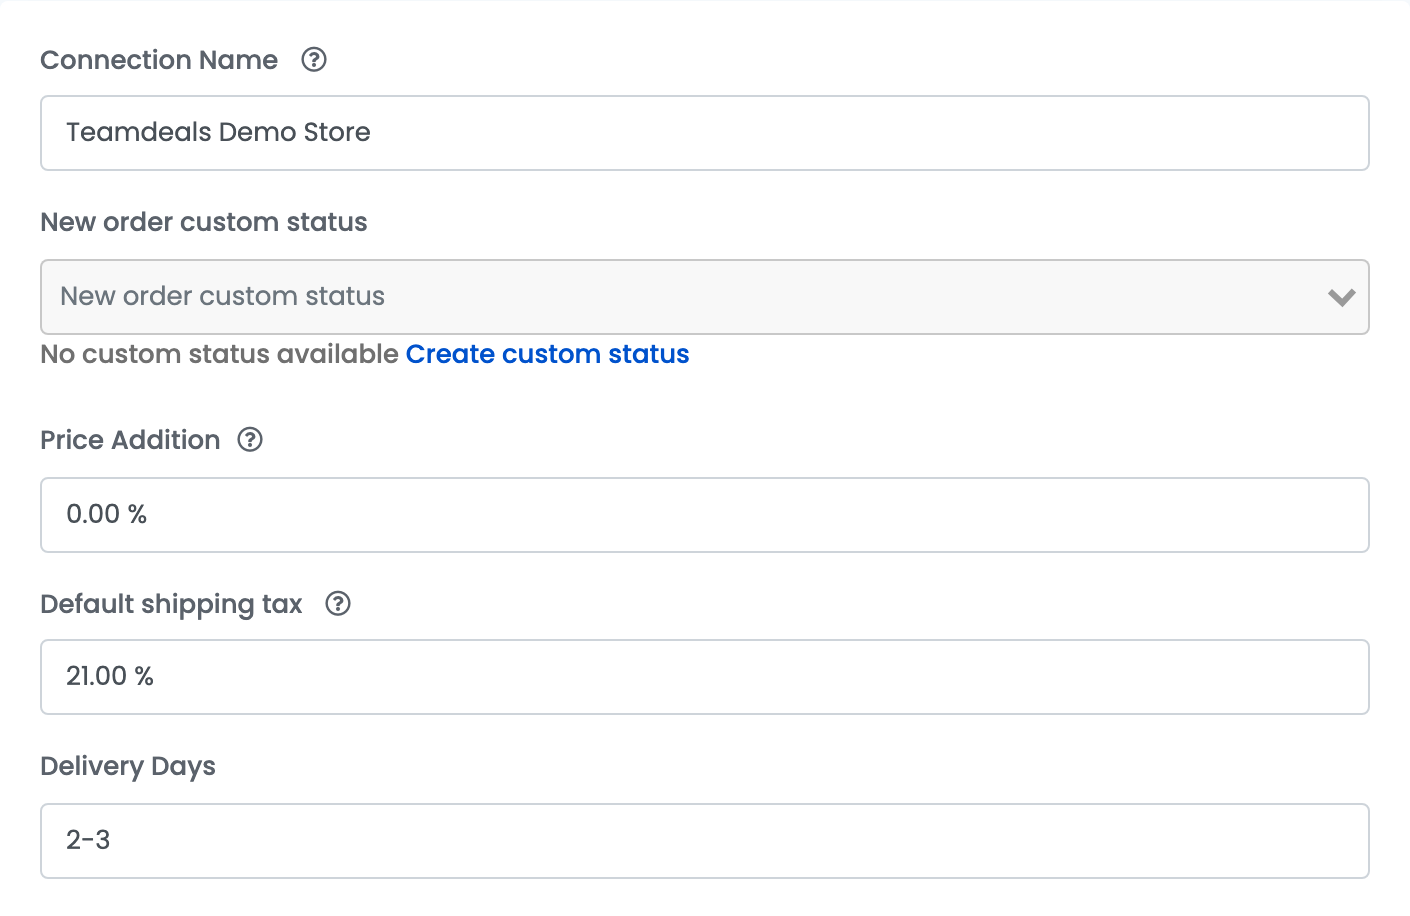This screenshot has width=1410, height=916.
Task: Follow the Create custom status link
Action: point(547,354)
